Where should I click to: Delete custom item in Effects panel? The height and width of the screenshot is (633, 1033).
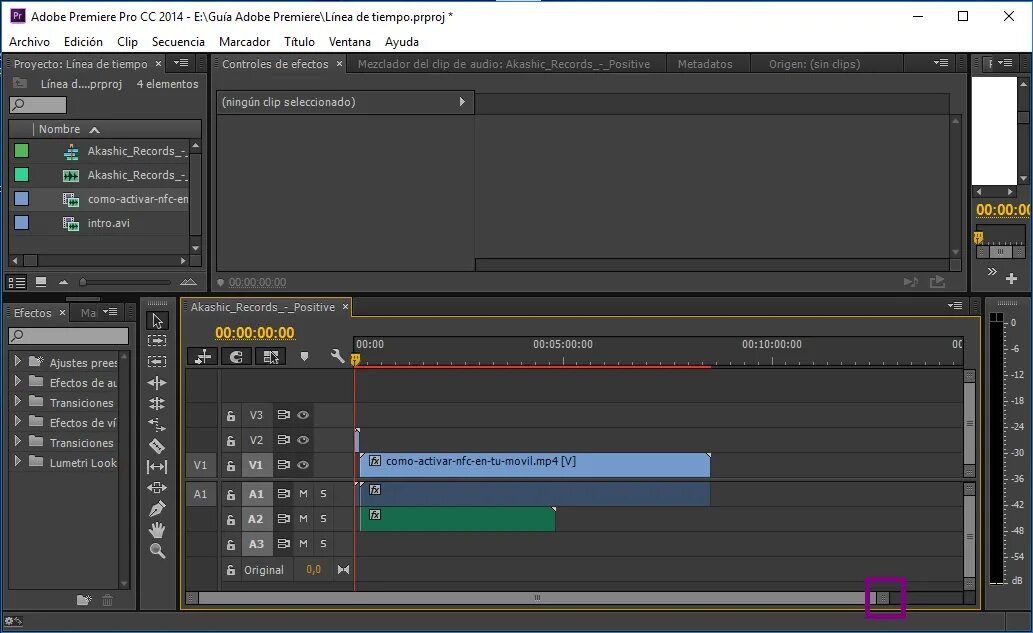pyautogui.click(x=107, y=600)
